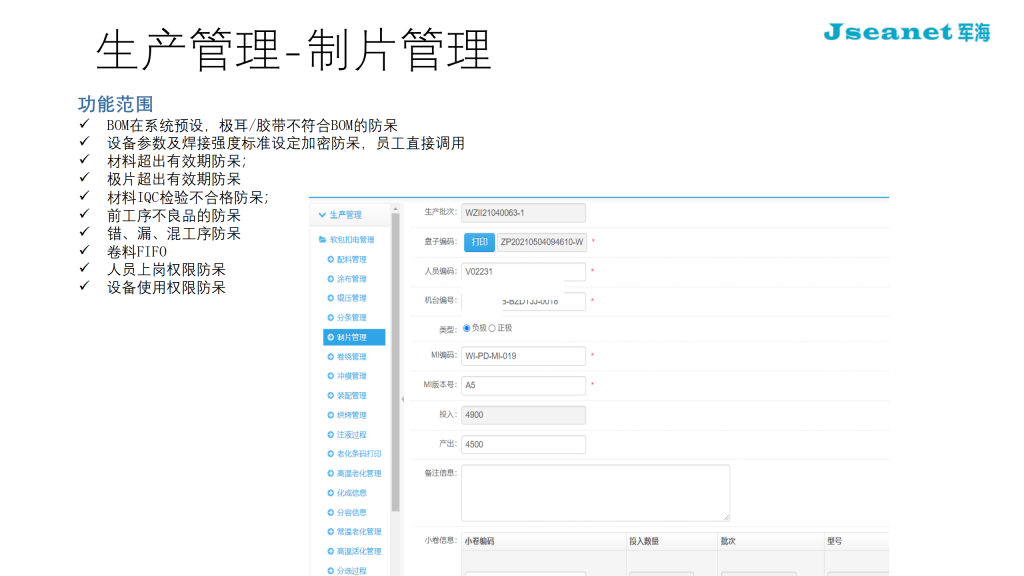Click the icon beside 涂布管理

(x=331, y=279)
